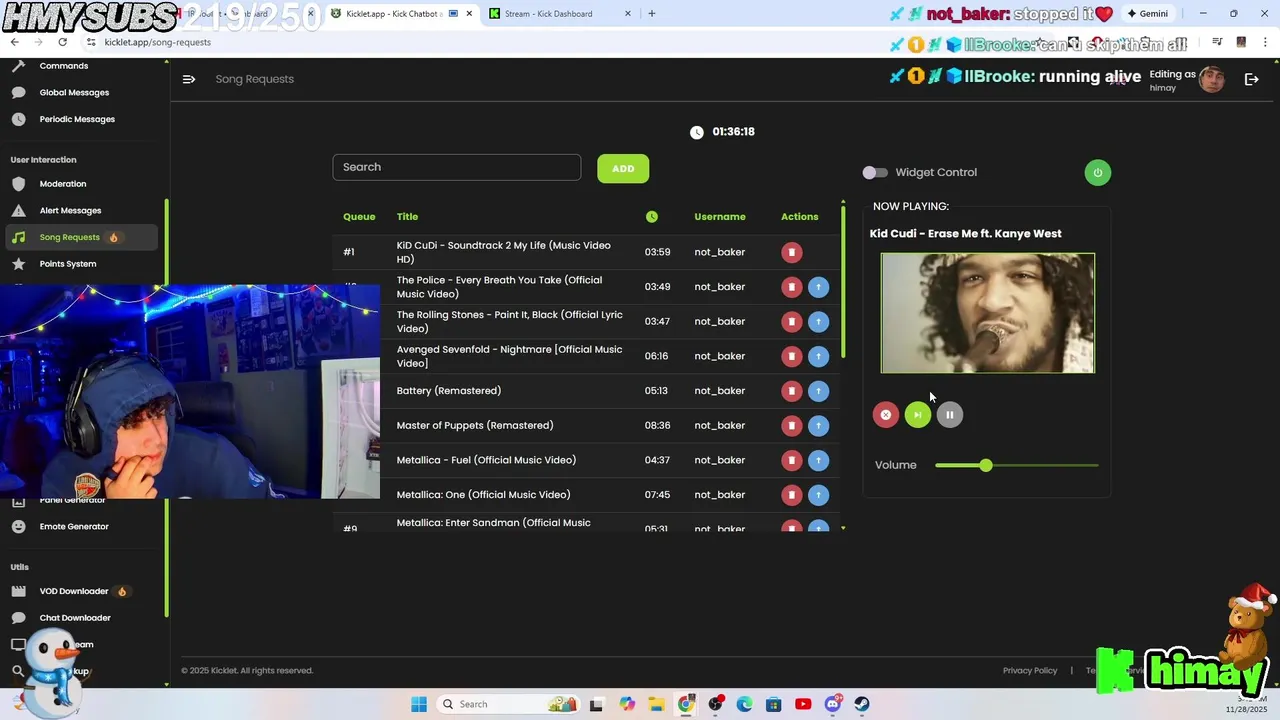1280x720 pixels.
Task: Close the Kicklet.app browser tab
Action: tap(469, 14)
